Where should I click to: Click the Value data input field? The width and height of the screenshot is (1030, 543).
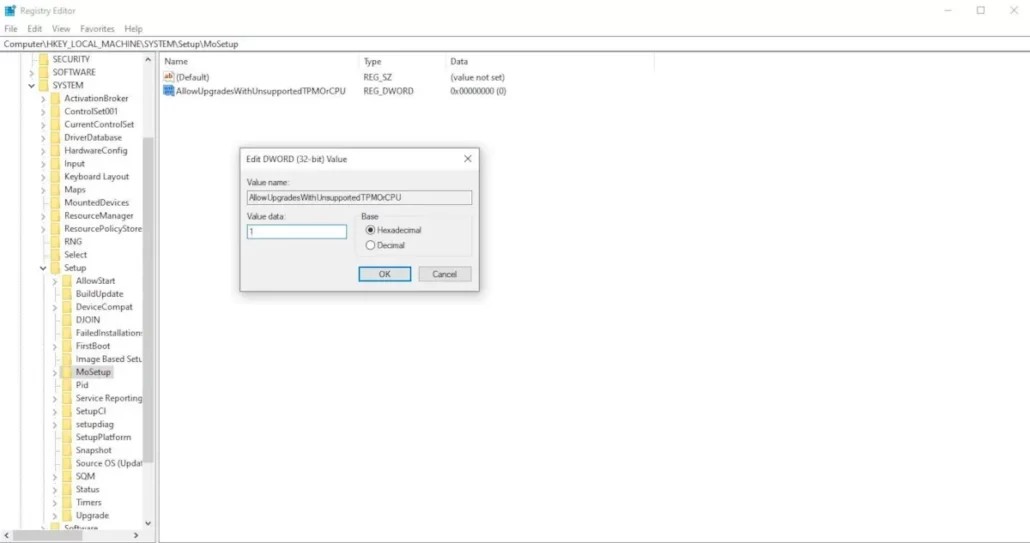click(297, 232)
